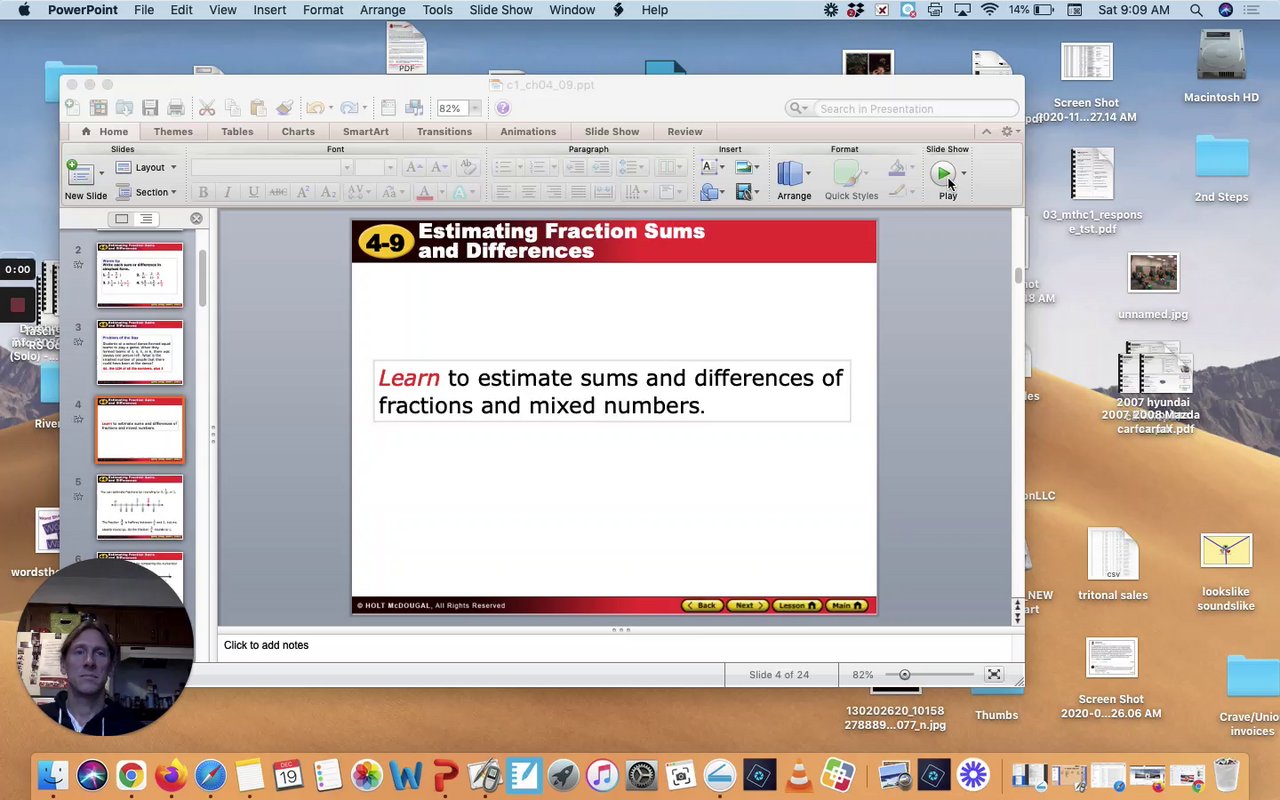Close the slide thumbnail pane
Image resolution: width=1280 pixels, height=800 pixels.
tap(196, 218)
